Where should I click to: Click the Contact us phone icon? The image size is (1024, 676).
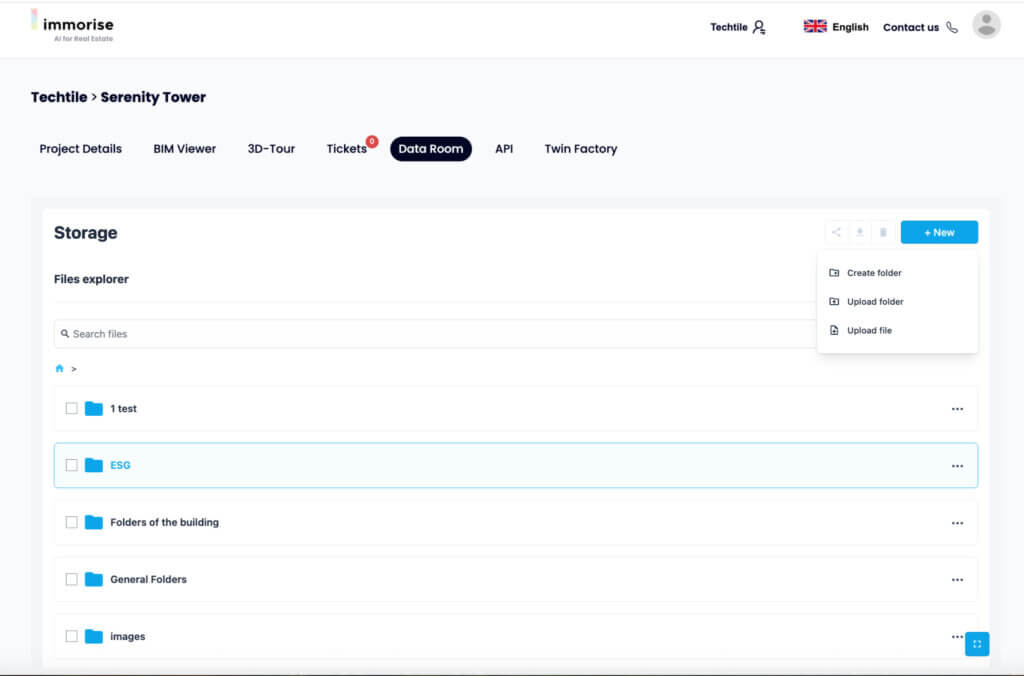952,27
